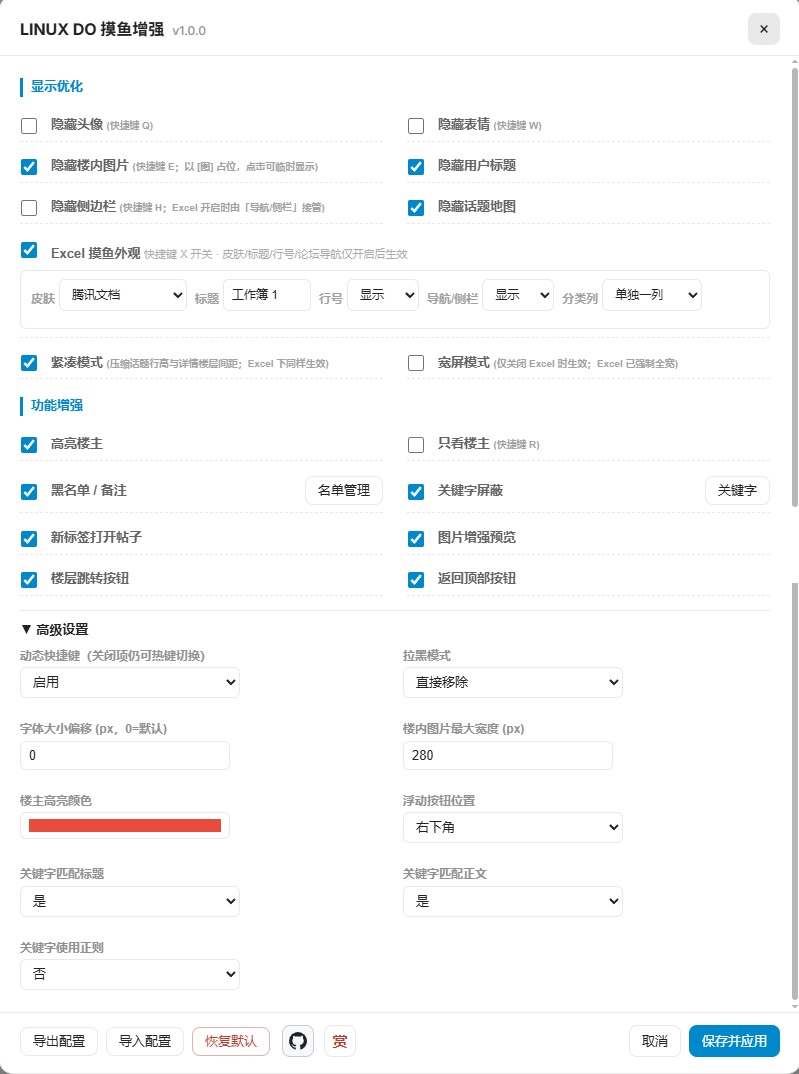Open the 导航/侧栏 dropdown

518,295
